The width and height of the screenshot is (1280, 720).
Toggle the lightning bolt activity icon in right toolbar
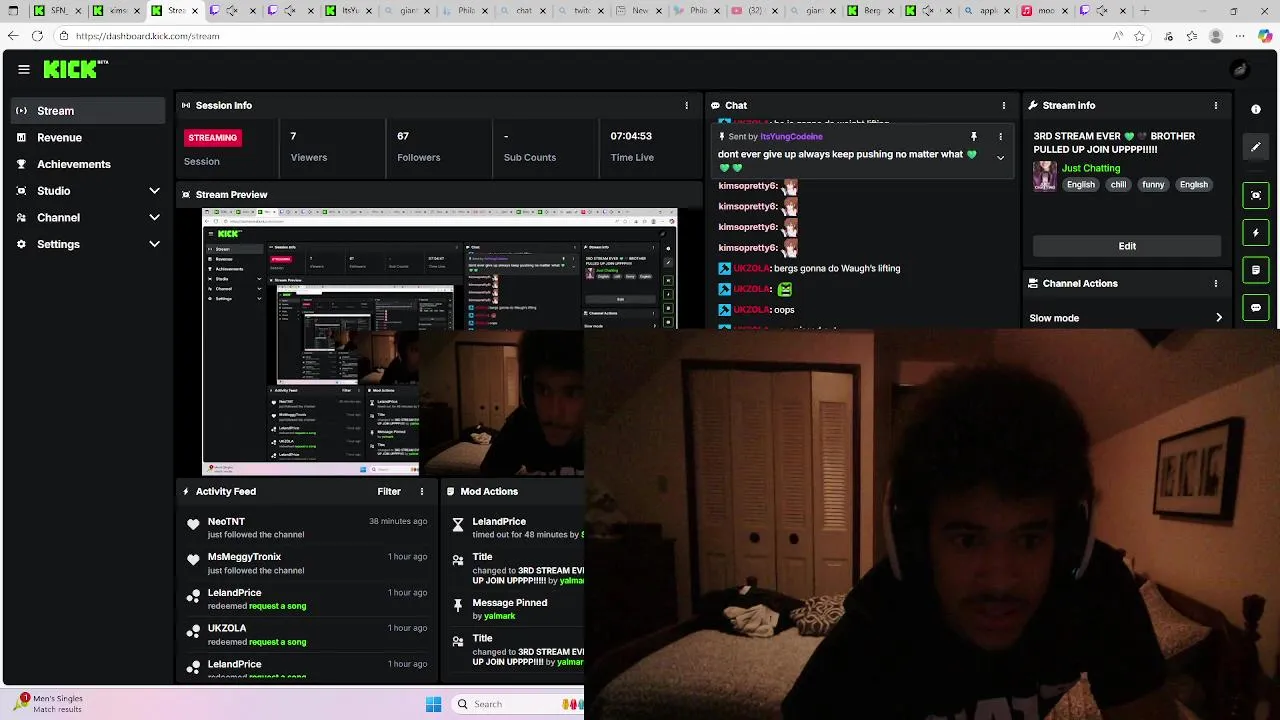(1256, 233)
